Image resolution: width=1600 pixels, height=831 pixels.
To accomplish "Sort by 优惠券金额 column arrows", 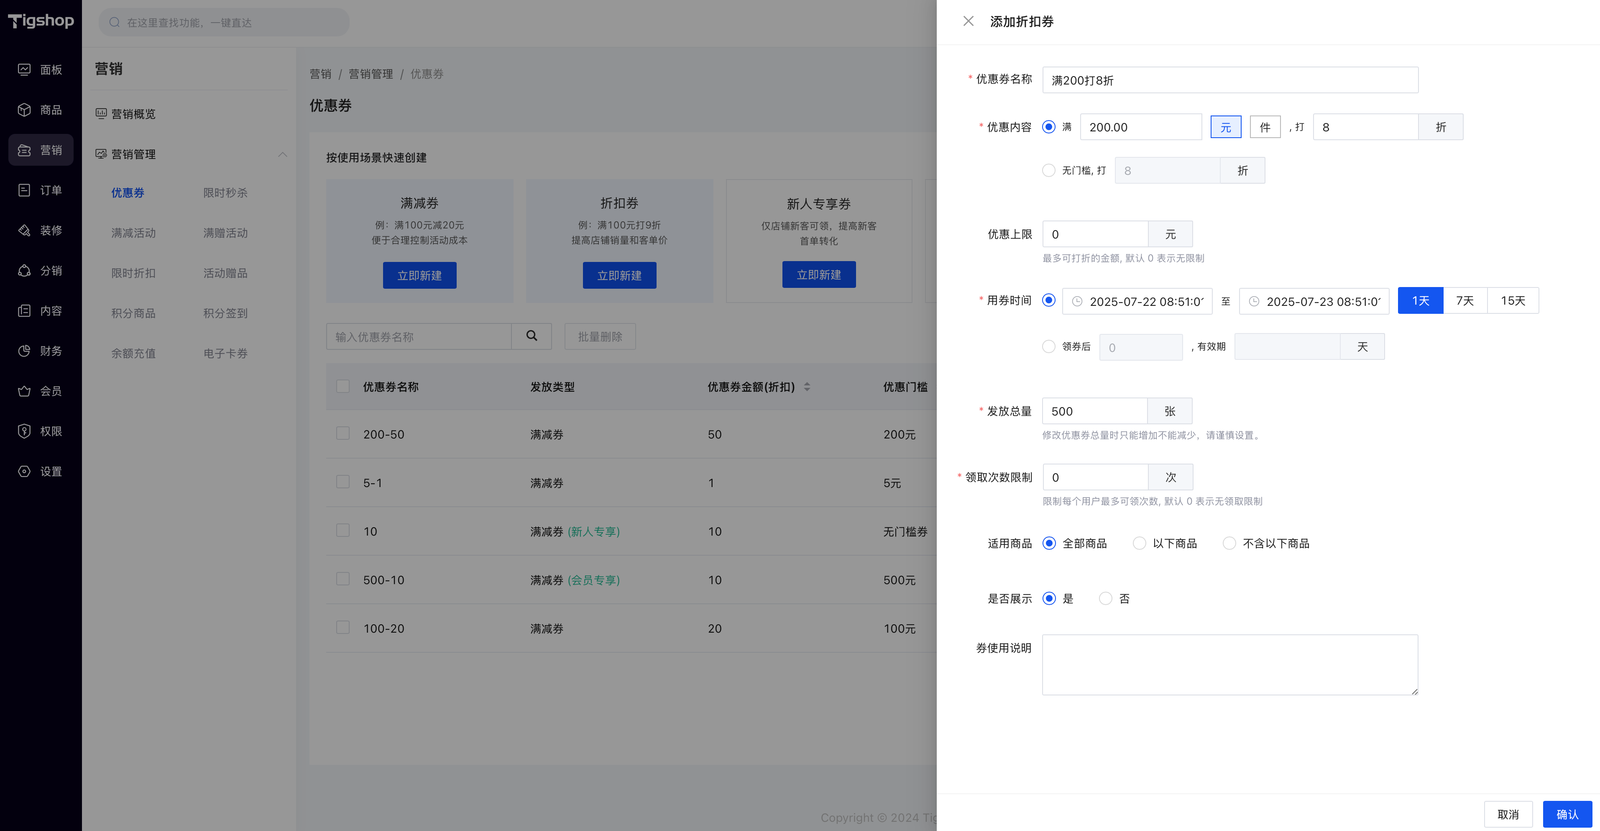I will 807,387.
